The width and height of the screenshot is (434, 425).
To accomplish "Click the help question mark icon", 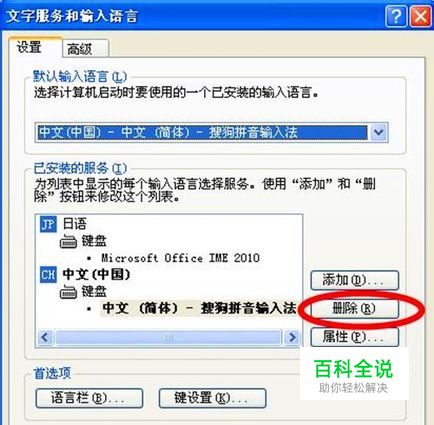I will pyautogui.click(x=396, y=16).
